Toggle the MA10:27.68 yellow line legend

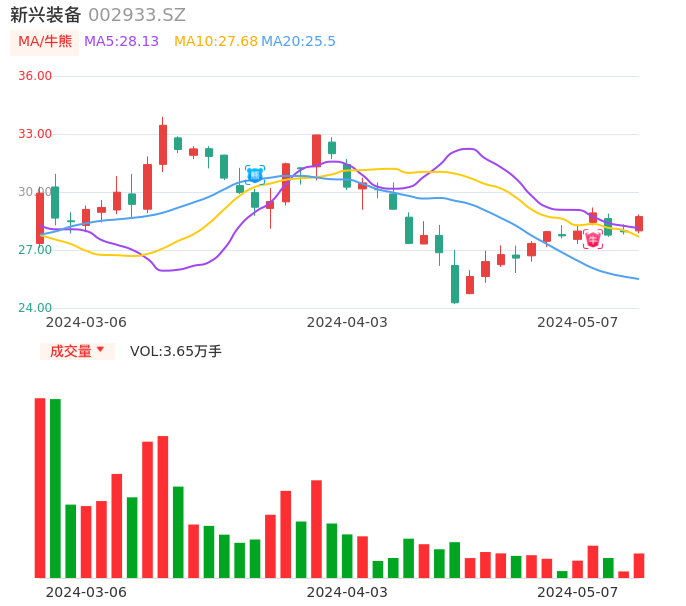215,42
